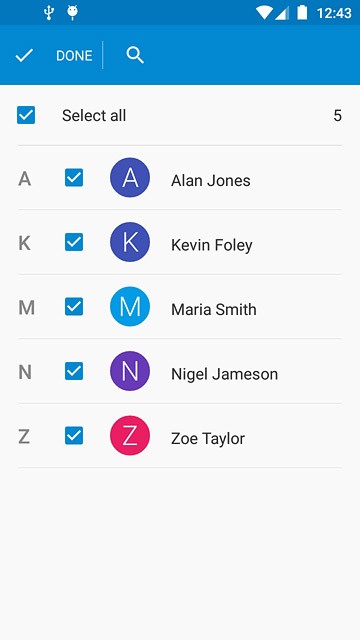Screen dimensions: 360x640
Task: Untick the Nigel Jameson checkbox
Action: 74,371
